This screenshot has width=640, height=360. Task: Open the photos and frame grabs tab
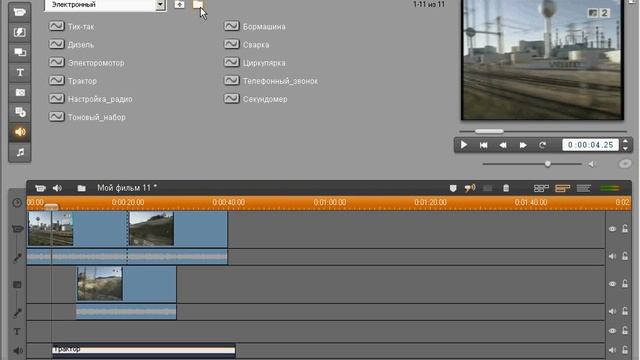tap(20, 92)
